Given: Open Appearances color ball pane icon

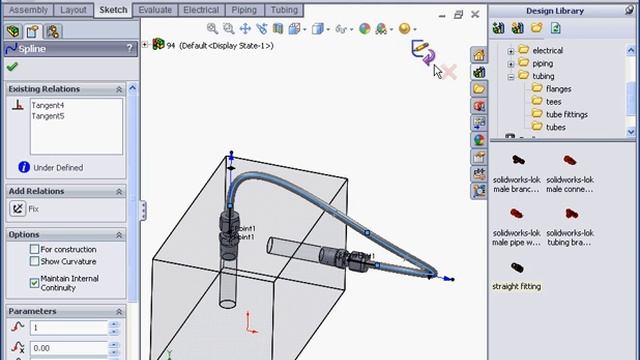Looking at the screenshot, I should point(479,140).
